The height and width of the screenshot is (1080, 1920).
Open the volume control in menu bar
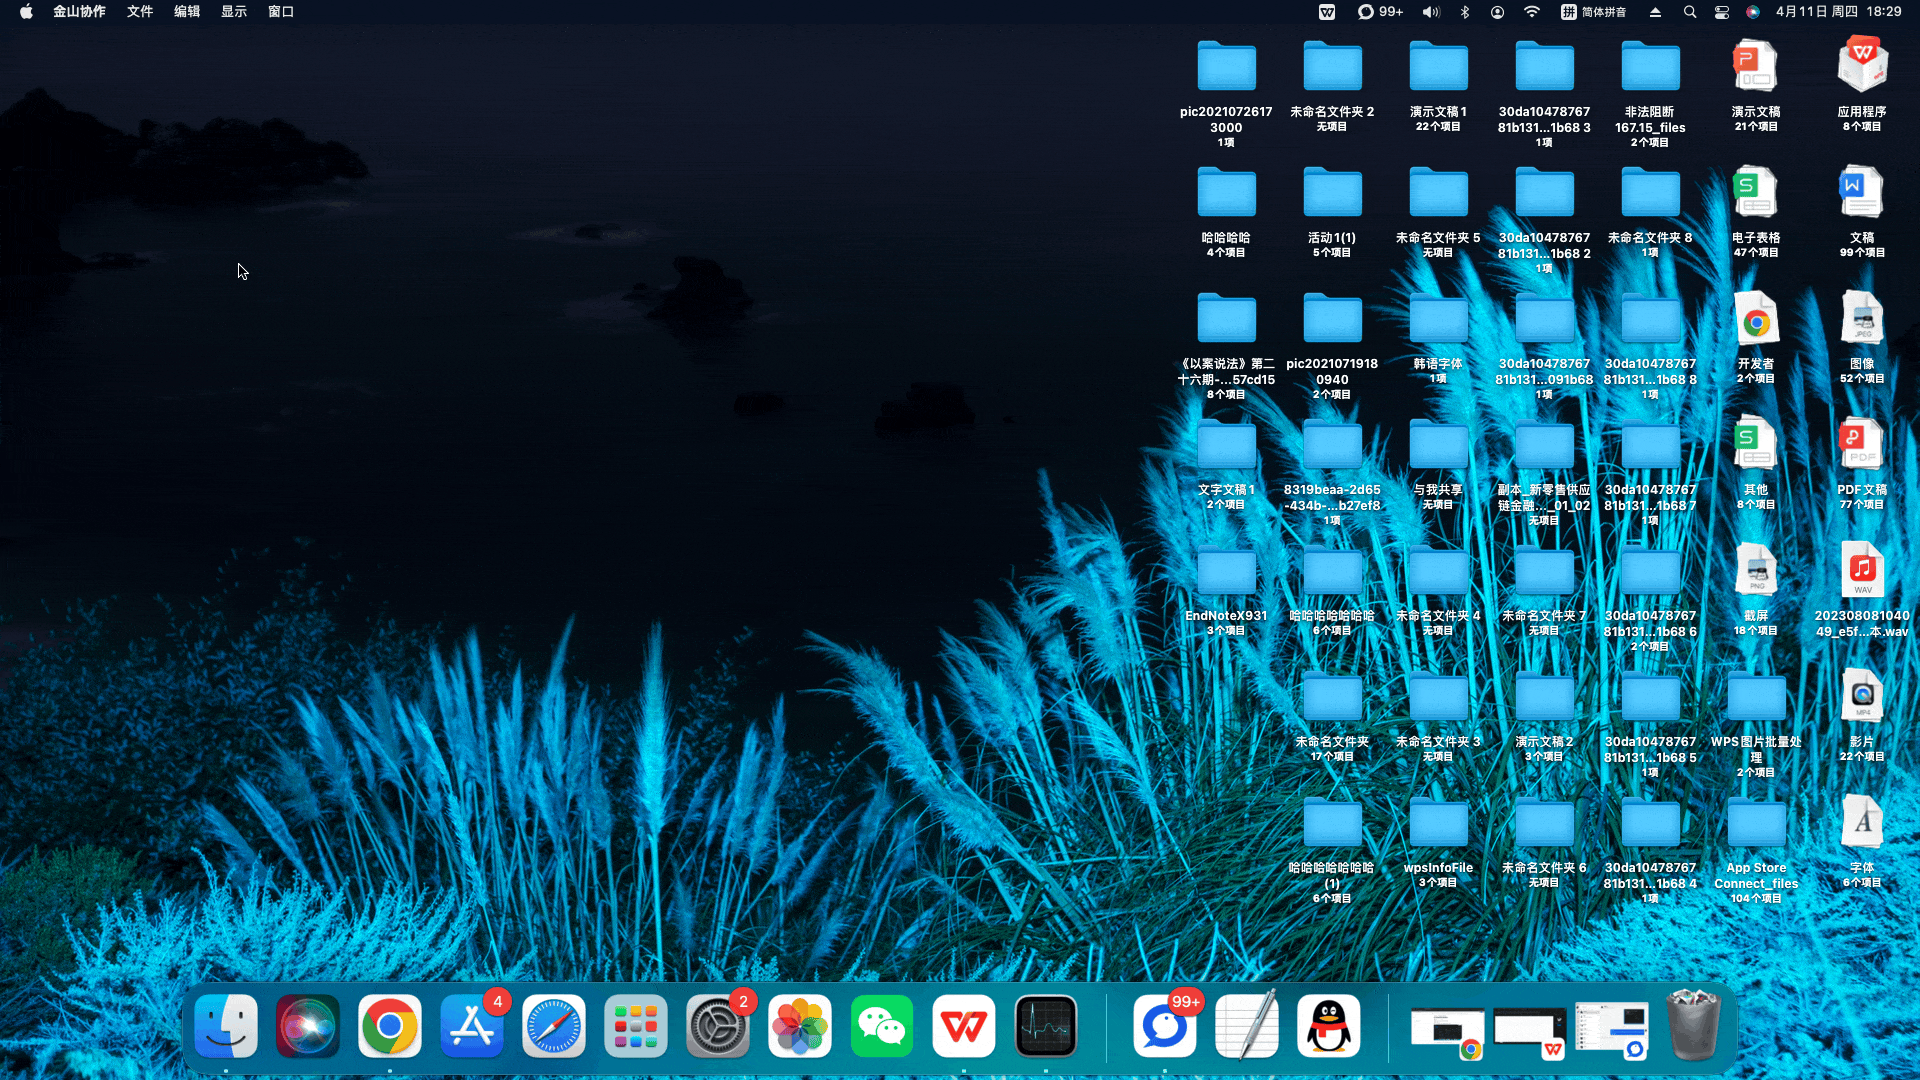(x=1431, y=12)
